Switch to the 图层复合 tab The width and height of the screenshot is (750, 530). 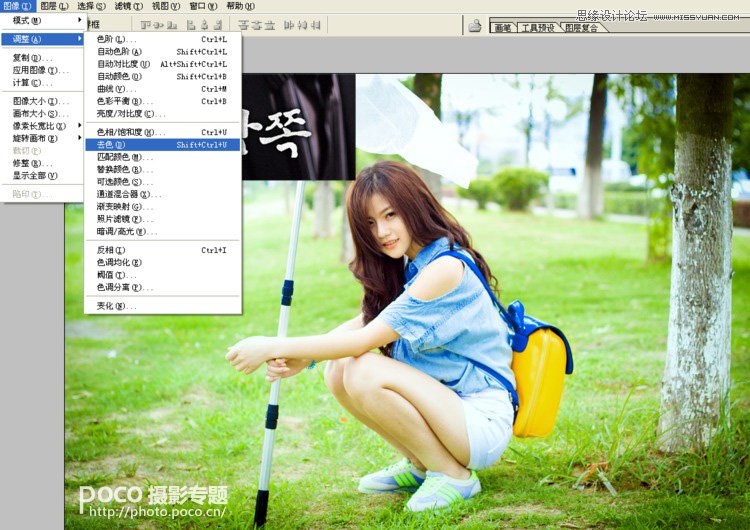click(581, 28)
